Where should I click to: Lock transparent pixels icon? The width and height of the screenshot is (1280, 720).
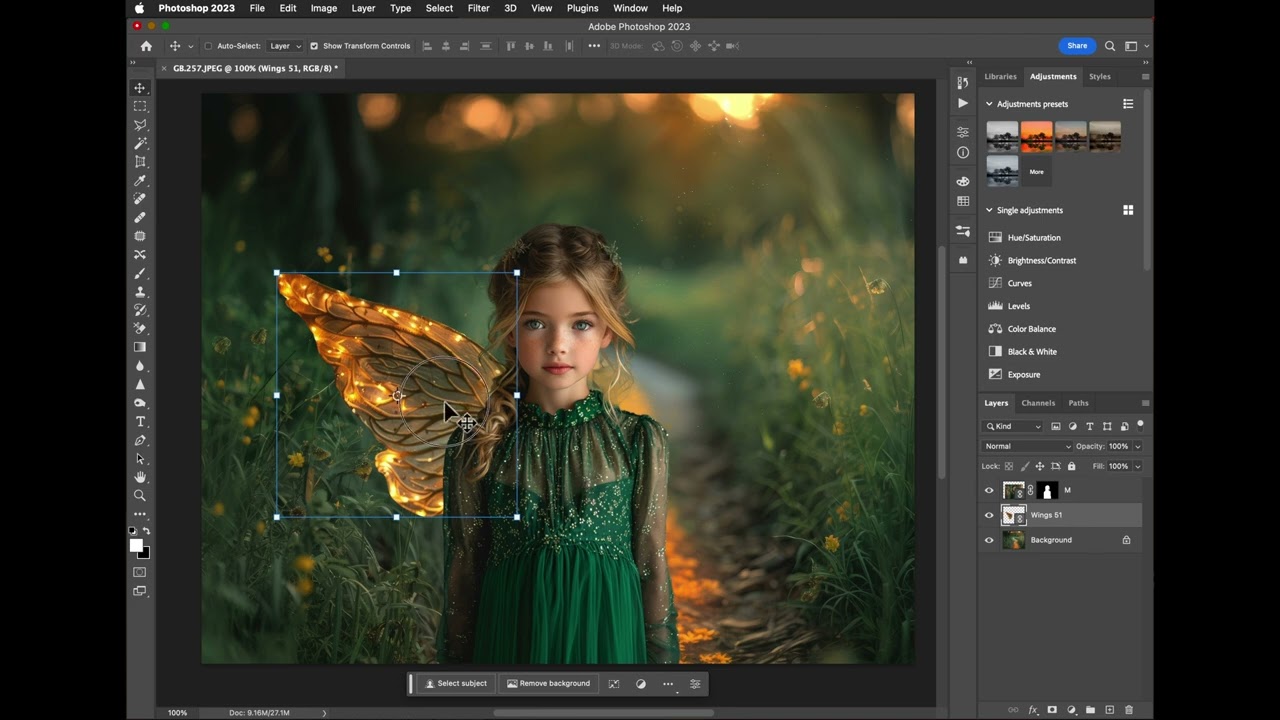coord(1009,466)
